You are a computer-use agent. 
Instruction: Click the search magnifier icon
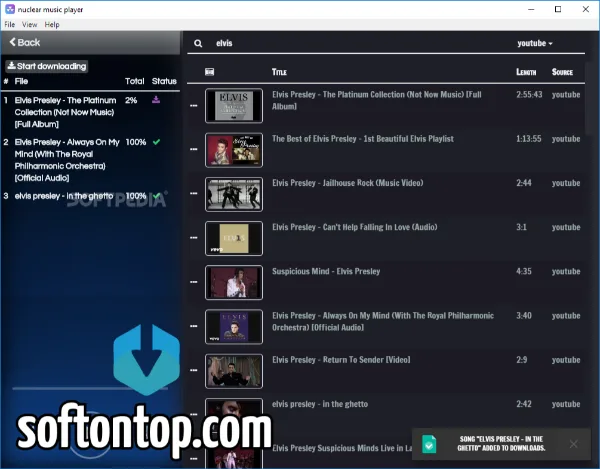point(198,44)
